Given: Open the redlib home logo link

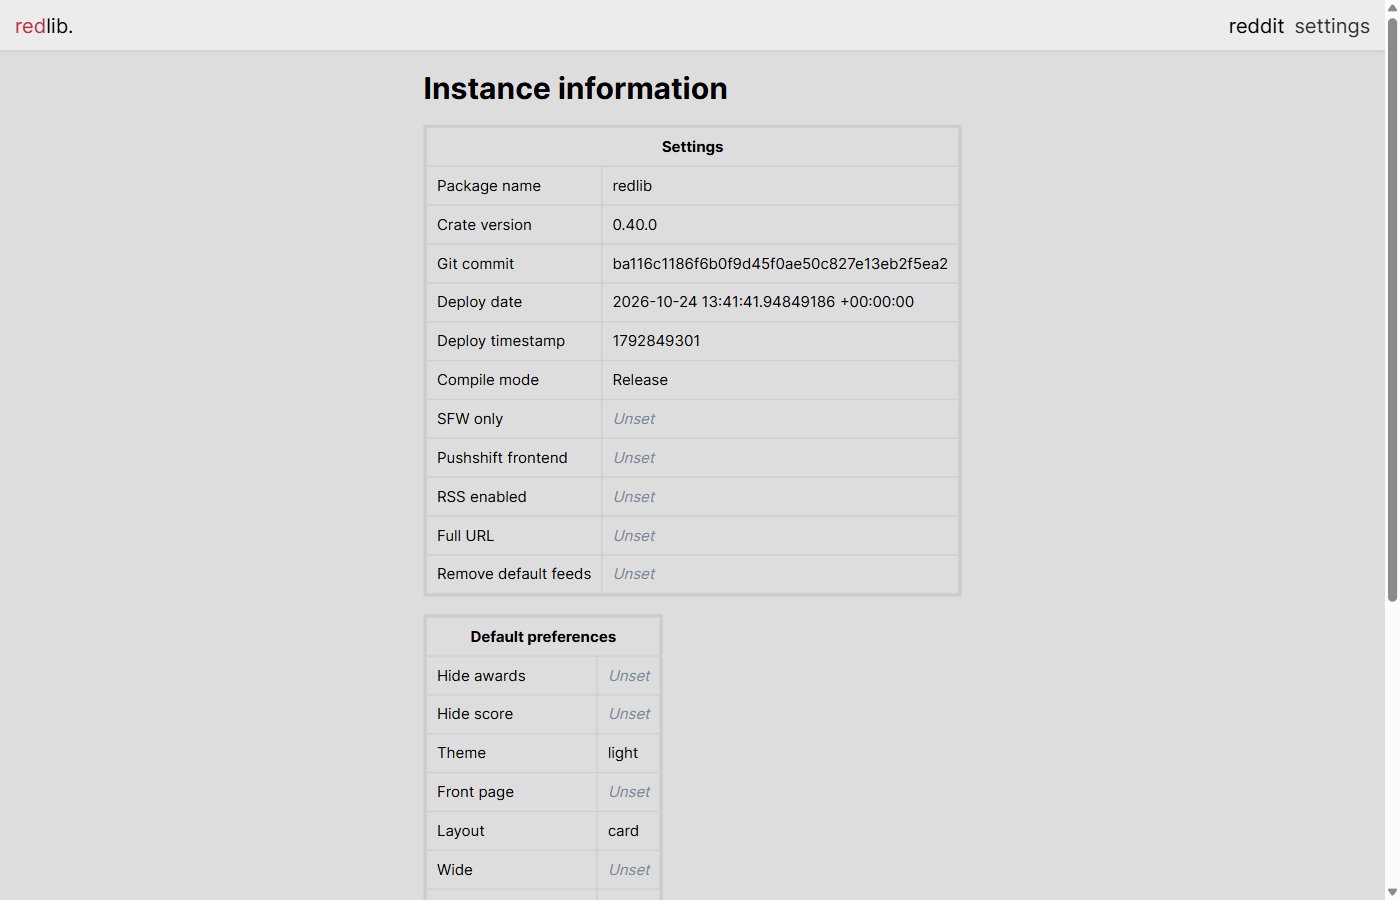Looking at the screenshot, I should pos(44,26).
